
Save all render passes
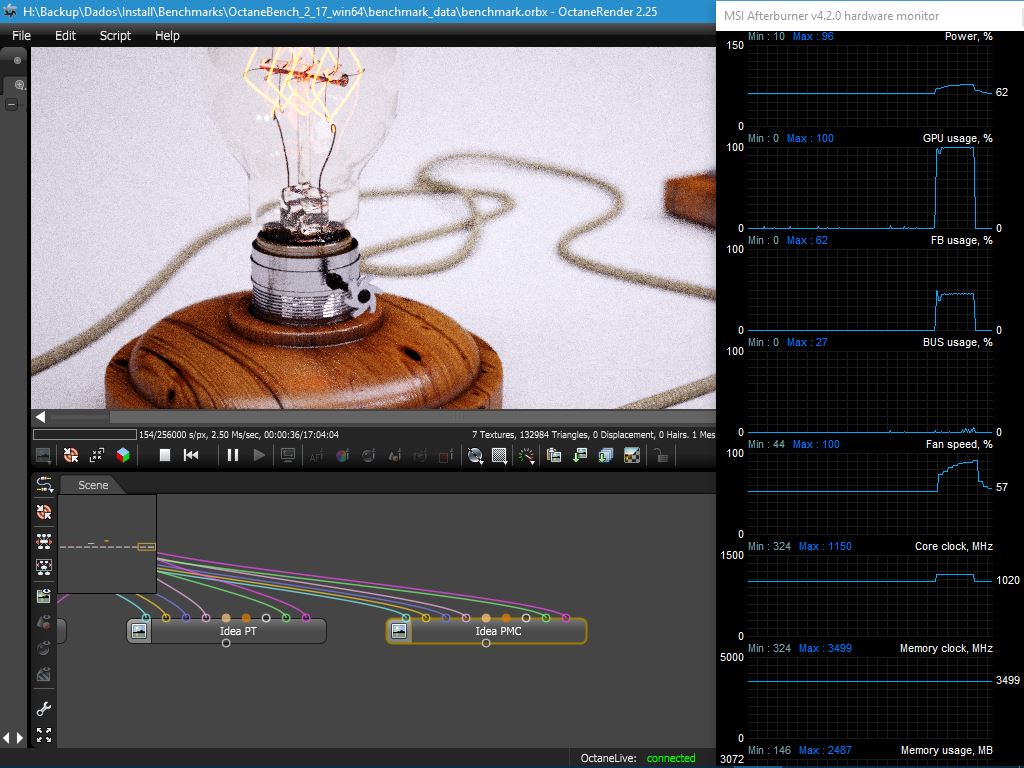(606, 455)
